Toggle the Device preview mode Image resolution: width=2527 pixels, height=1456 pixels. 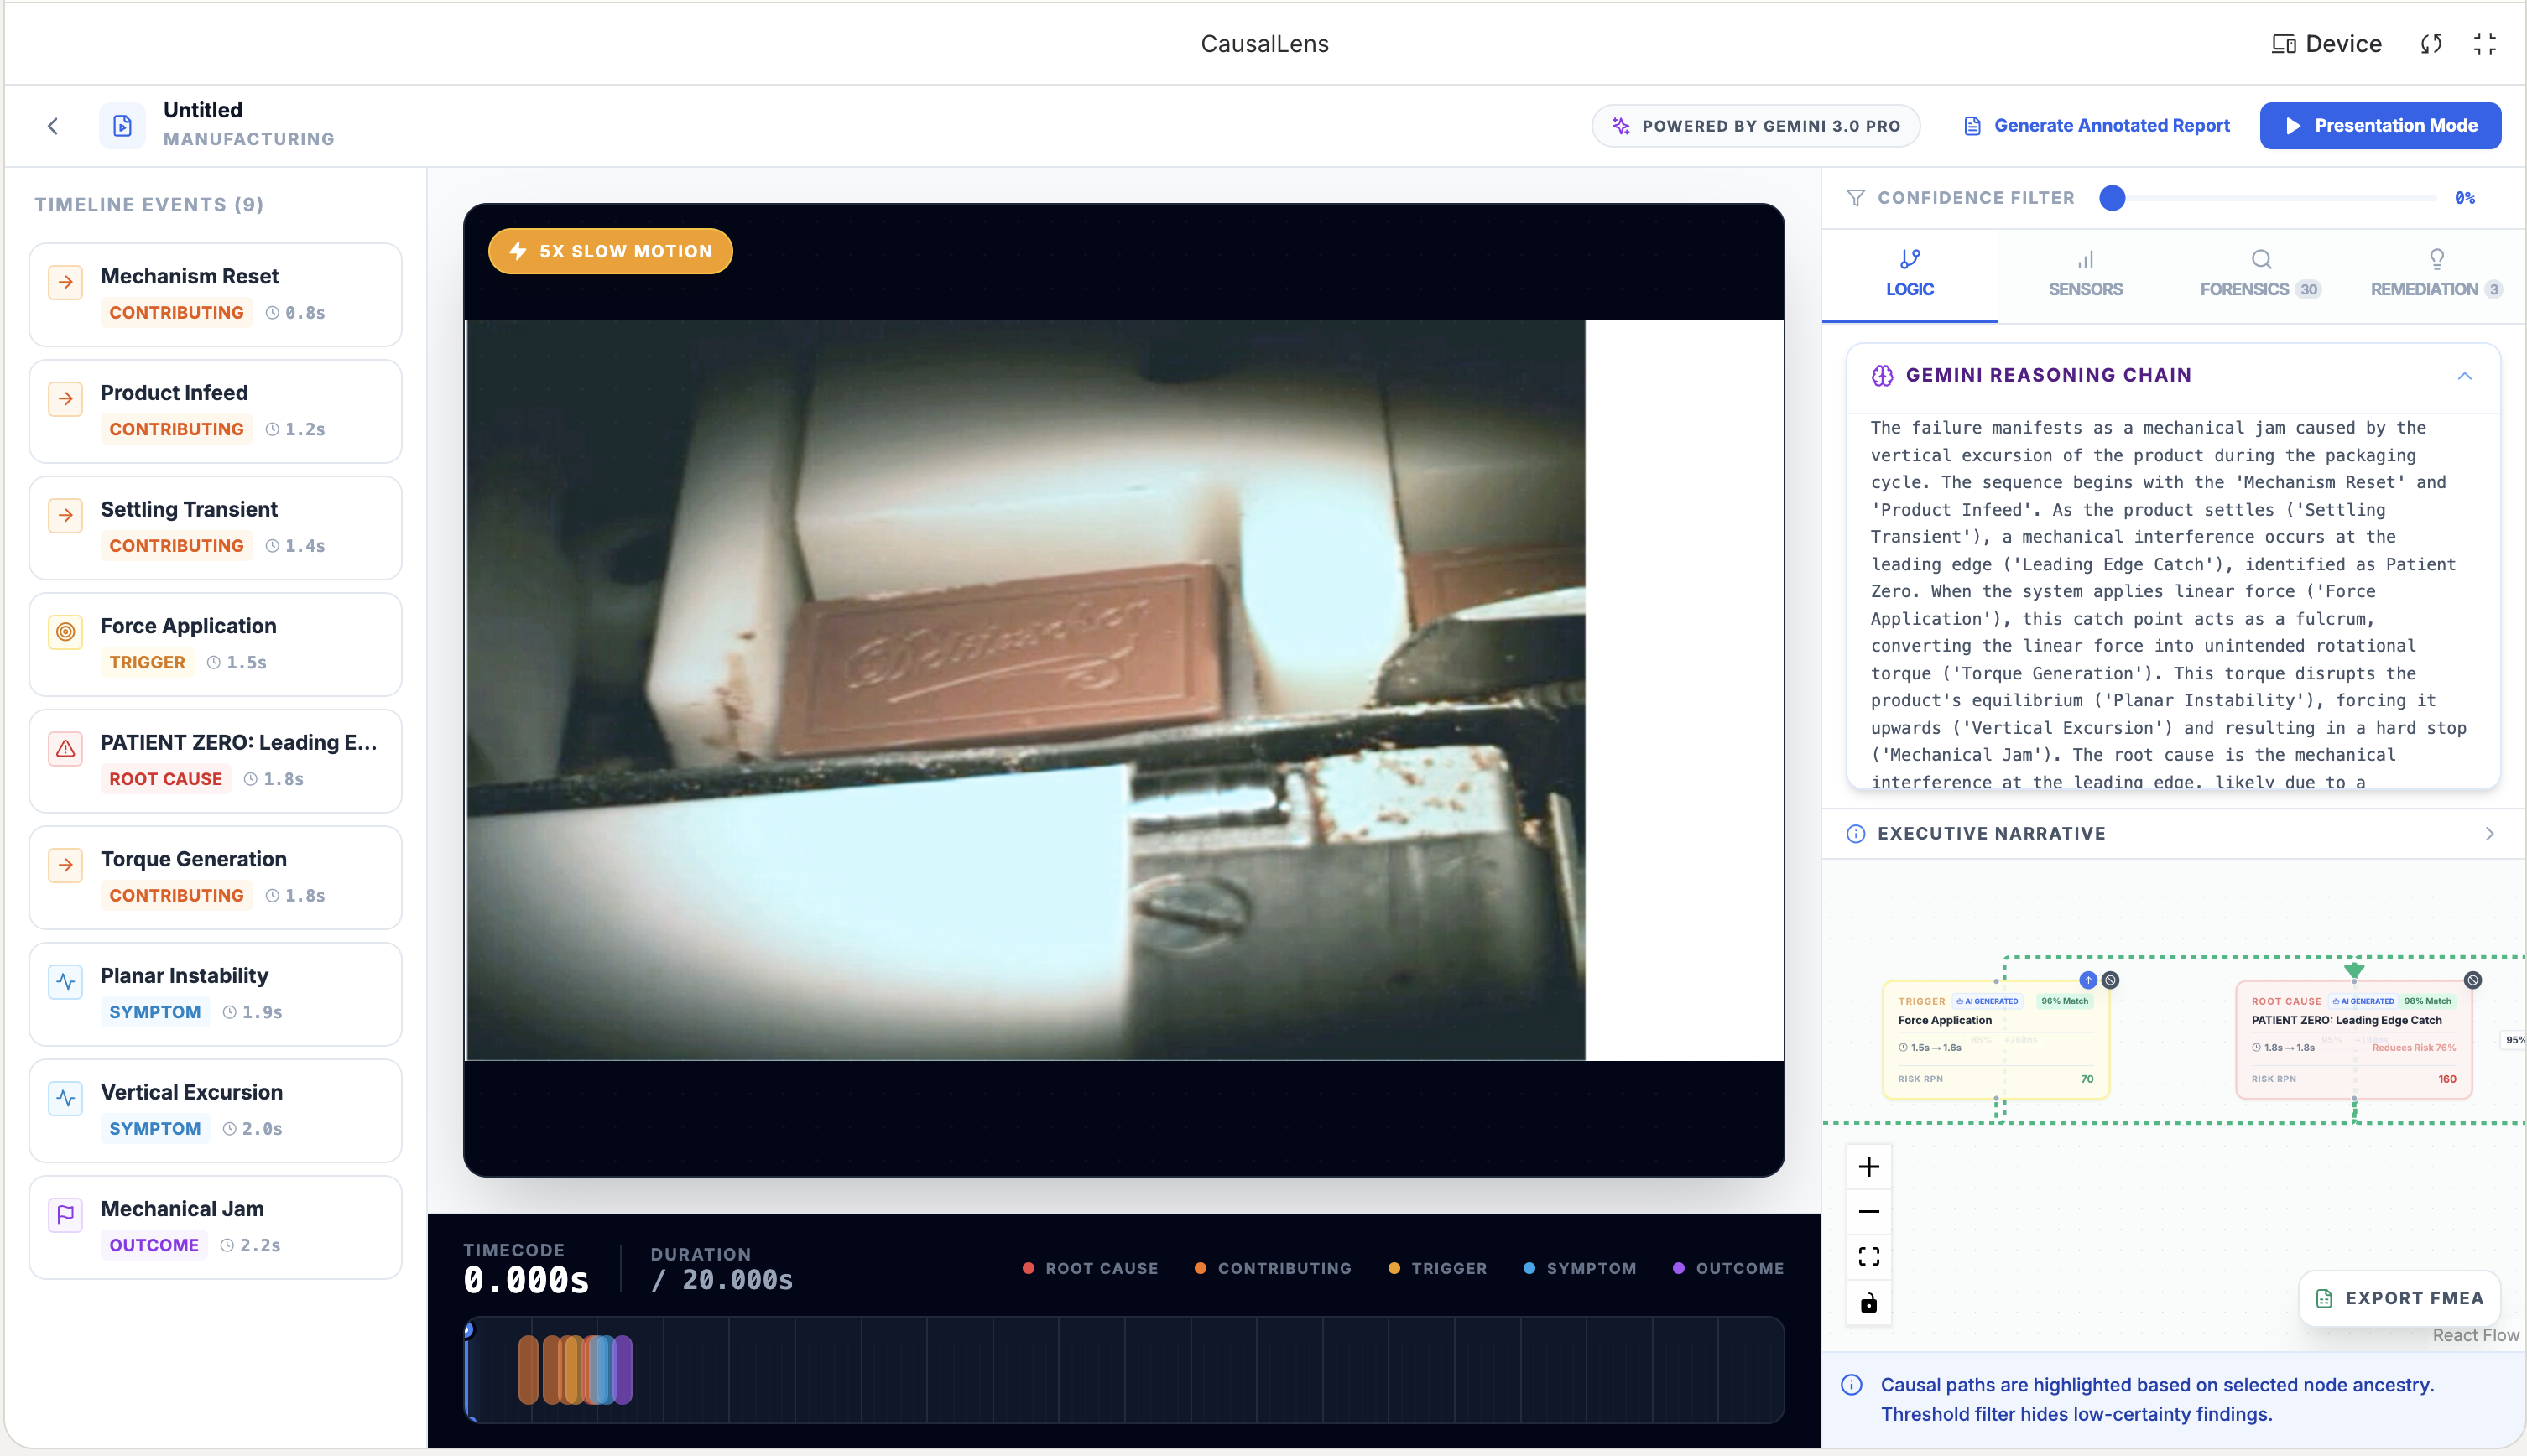tap(2326, 44)
